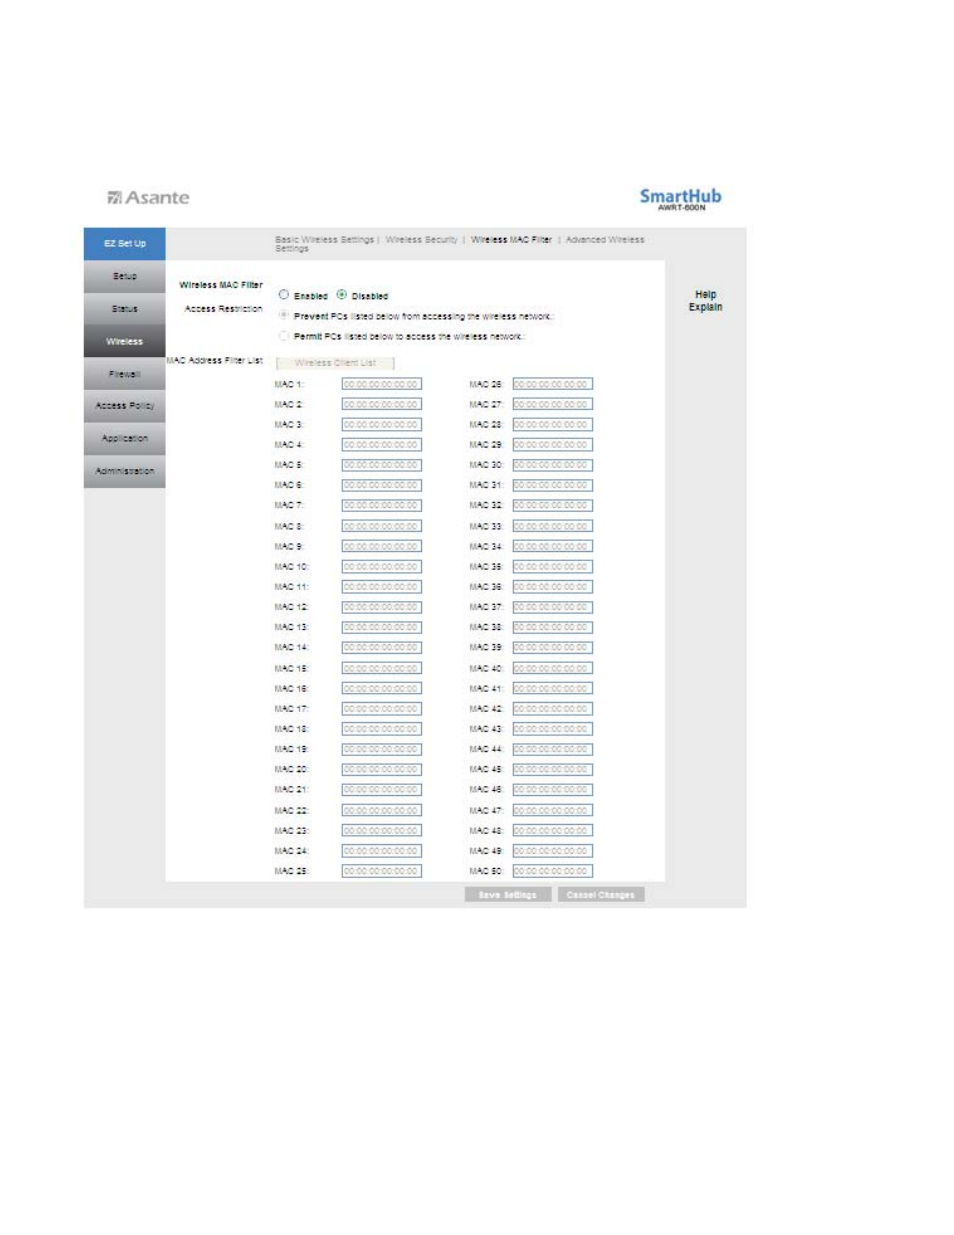This screenshot has height=1235, width=954.
Task: Open the Help link
Action: [x=706, y=295]
